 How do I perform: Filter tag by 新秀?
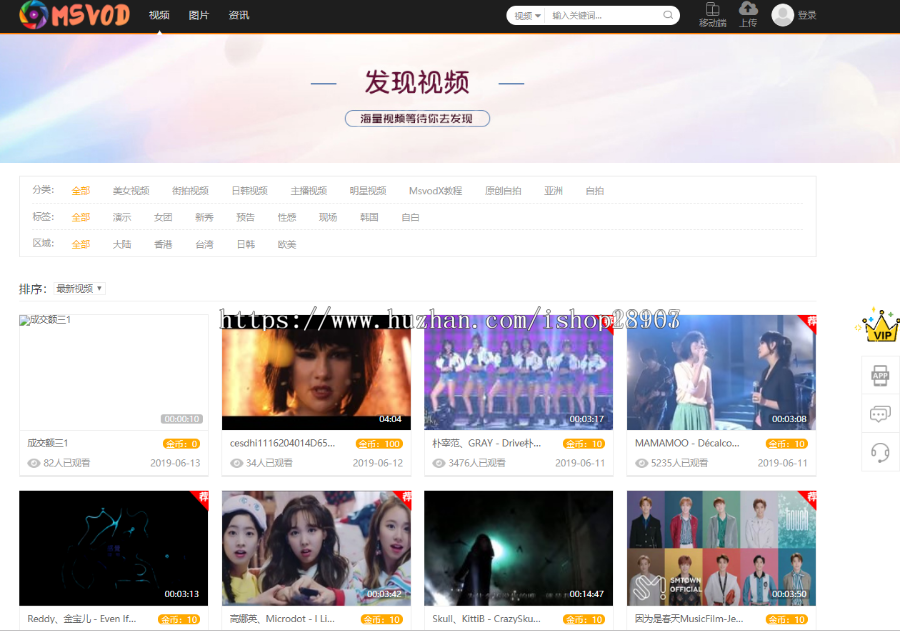coord(204,217)
